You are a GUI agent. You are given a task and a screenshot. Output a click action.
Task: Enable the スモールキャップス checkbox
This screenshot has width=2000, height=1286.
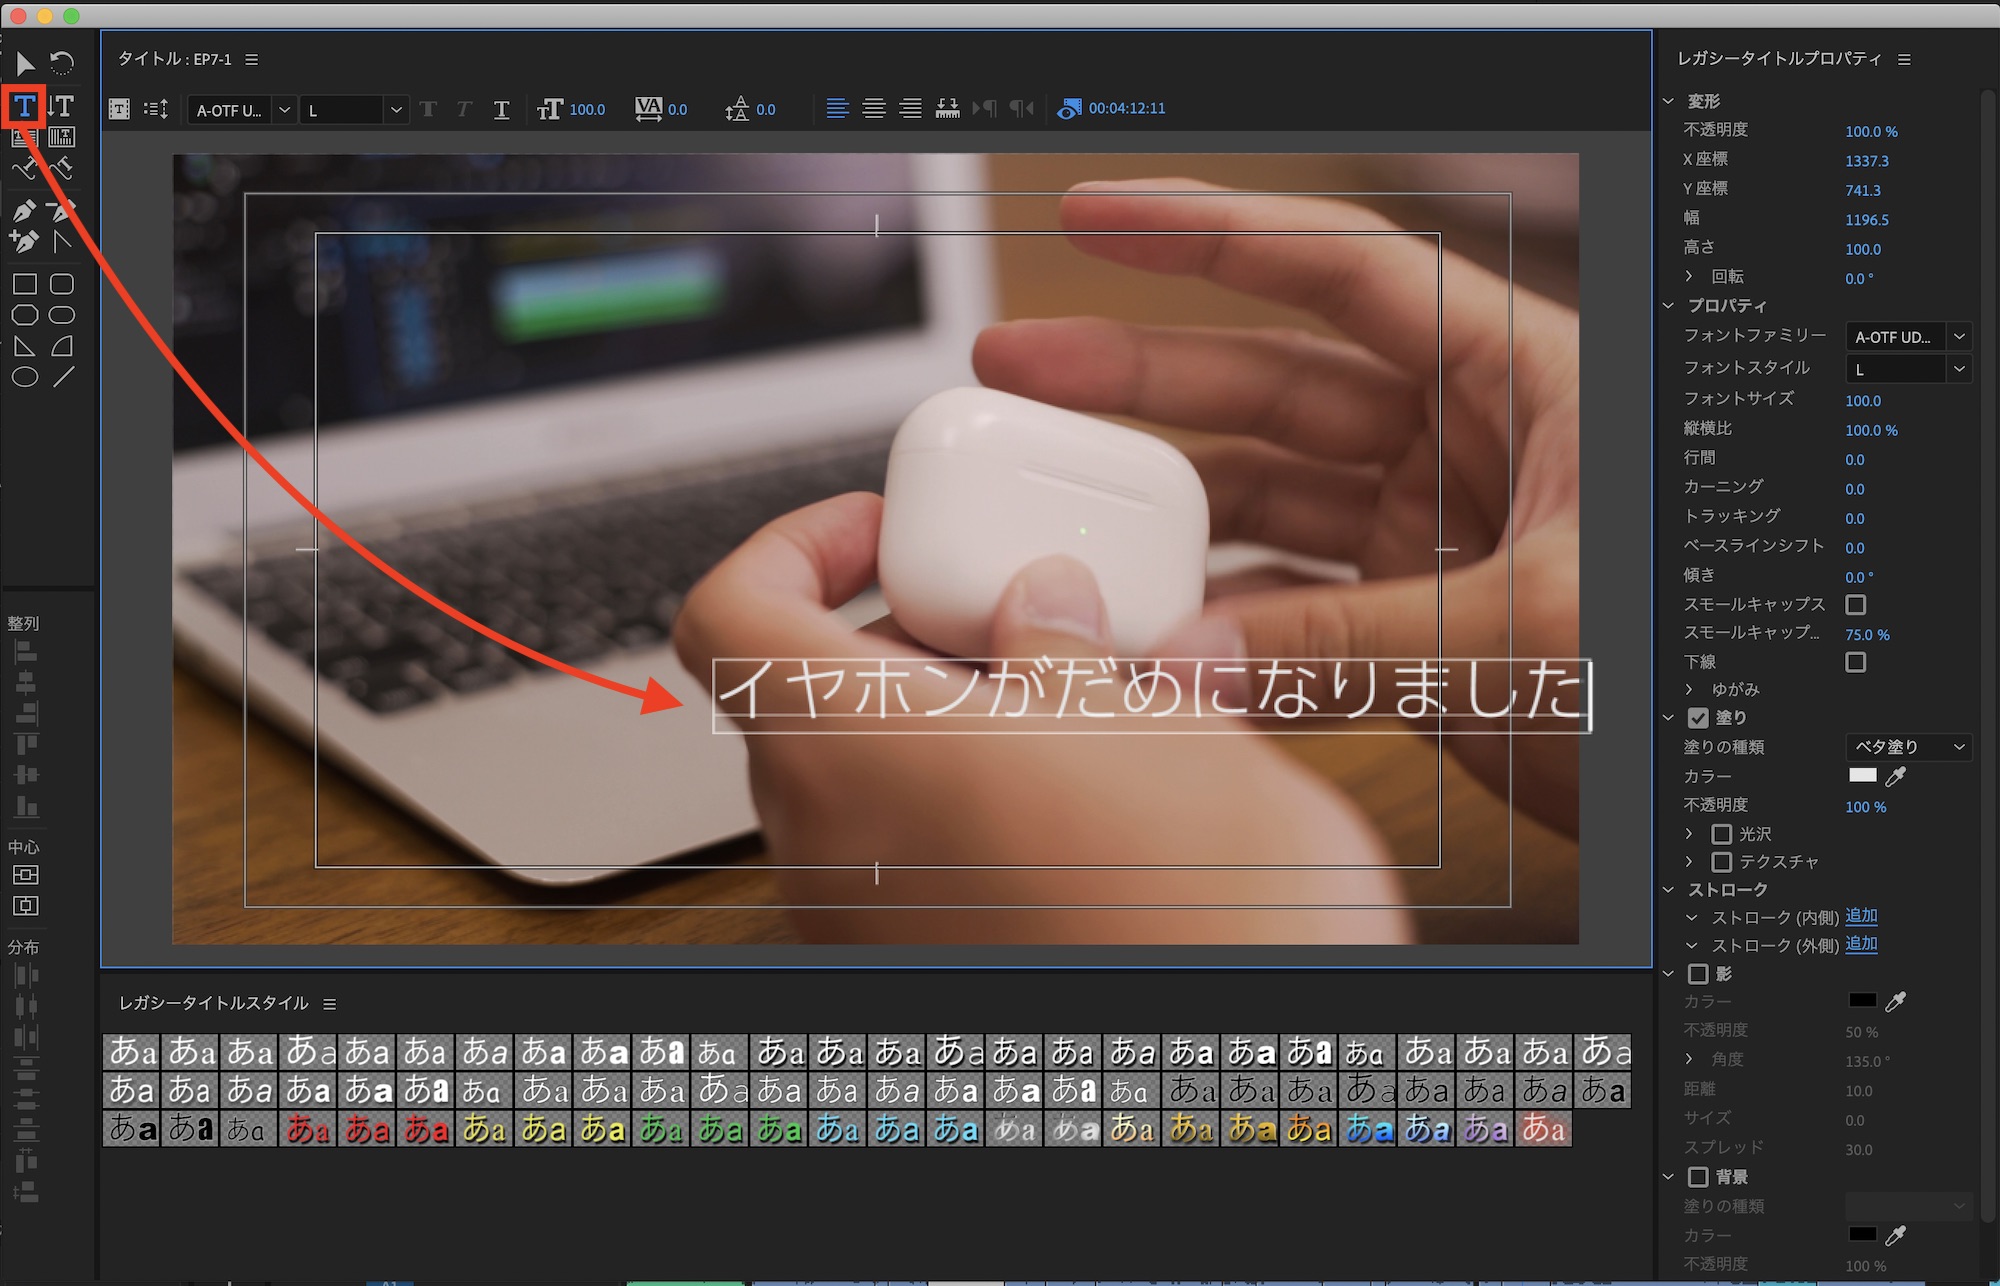pyautogui.click(x=1856, y=604)
